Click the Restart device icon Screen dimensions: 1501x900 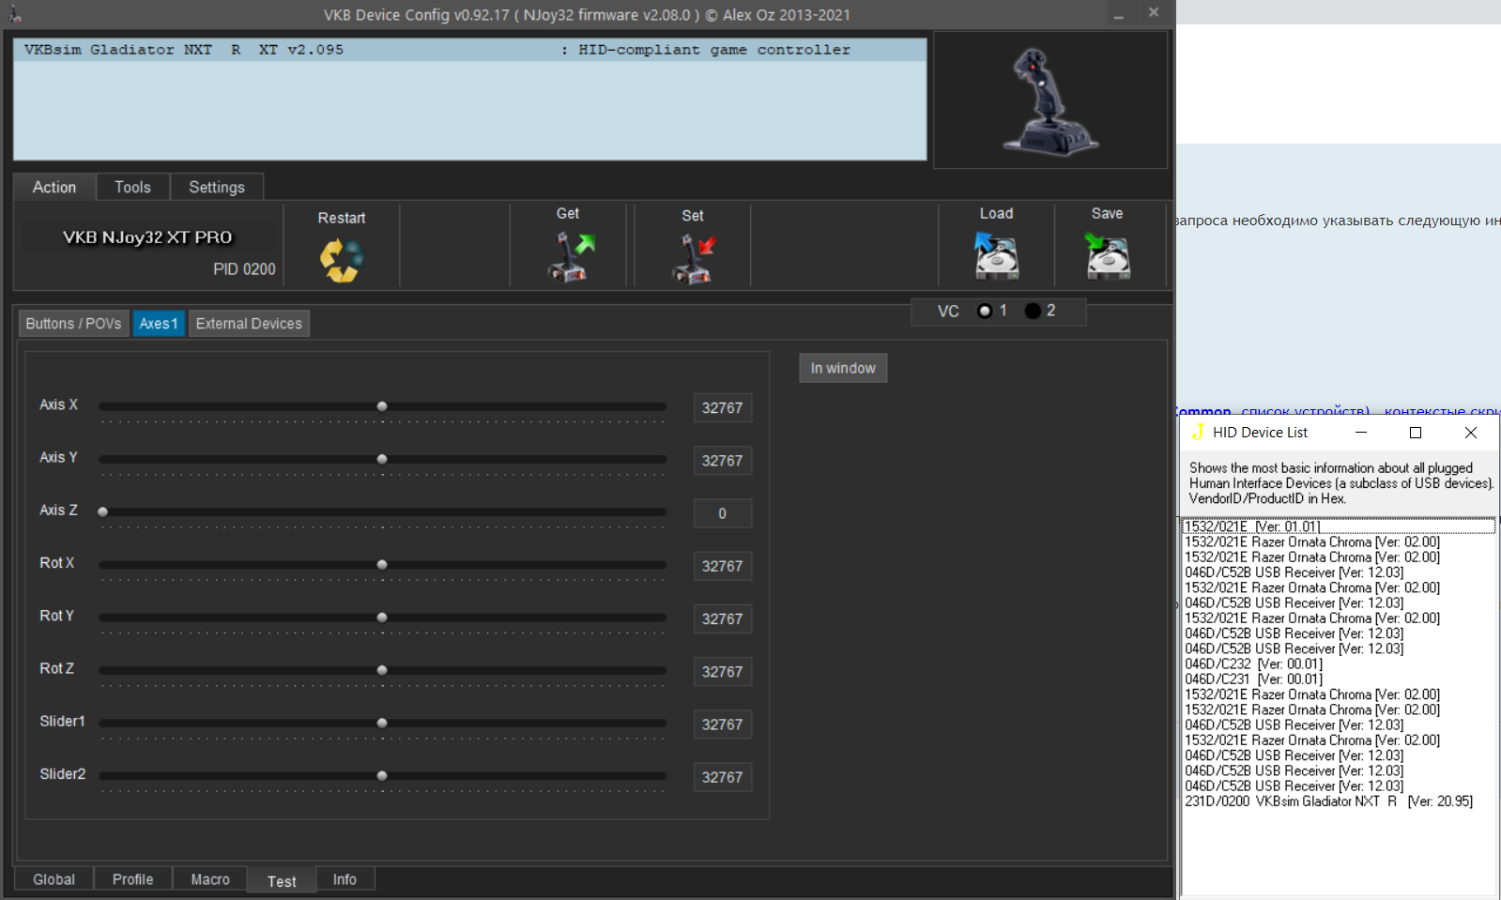[x=341, y=260]
